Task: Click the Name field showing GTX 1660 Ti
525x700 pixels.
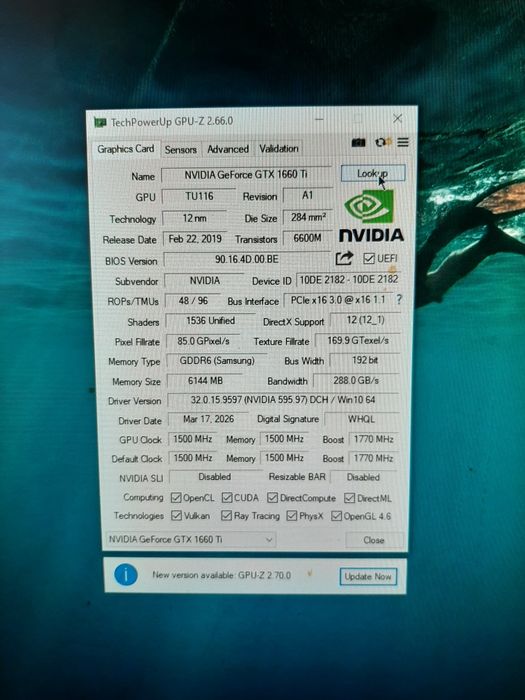Action: 246,175
